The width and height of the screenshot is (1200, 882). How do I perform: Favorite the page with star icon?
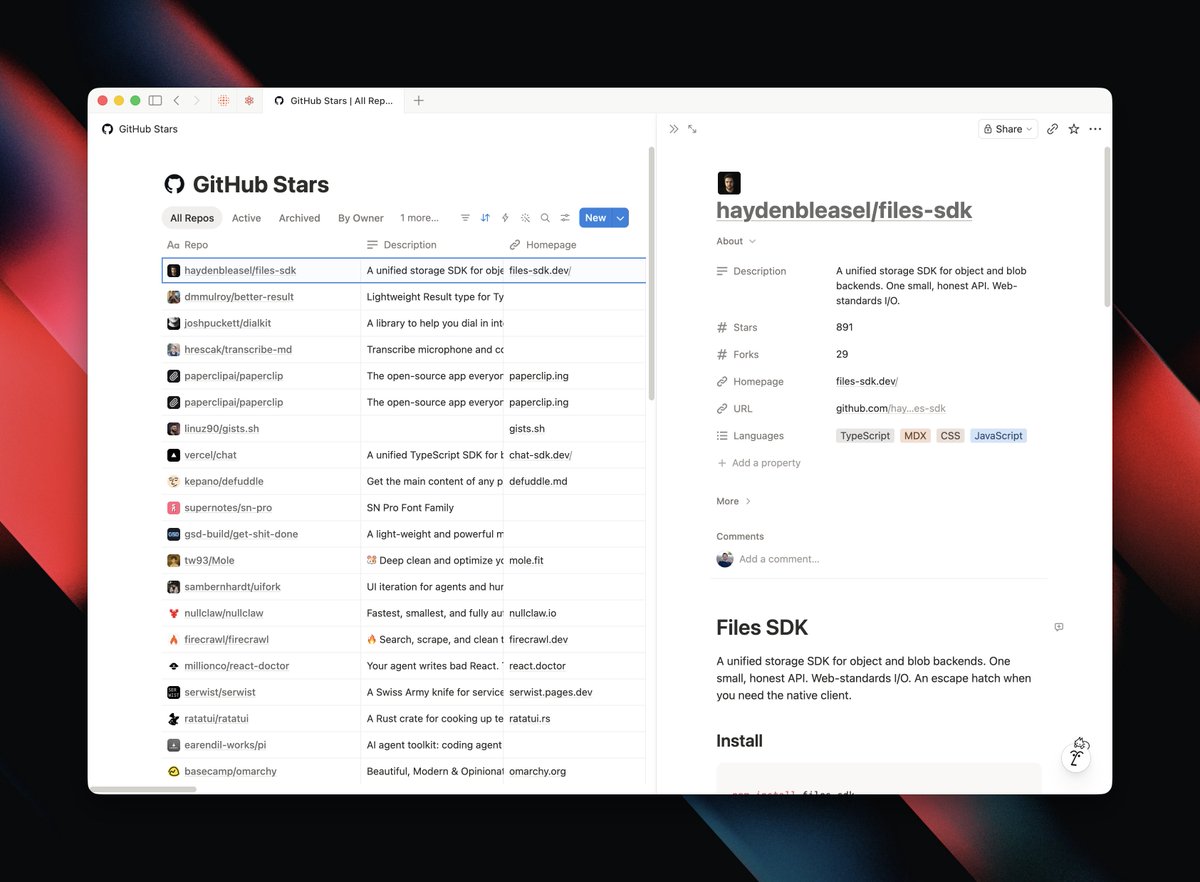pyautogui.click(x=1074, y=129)
